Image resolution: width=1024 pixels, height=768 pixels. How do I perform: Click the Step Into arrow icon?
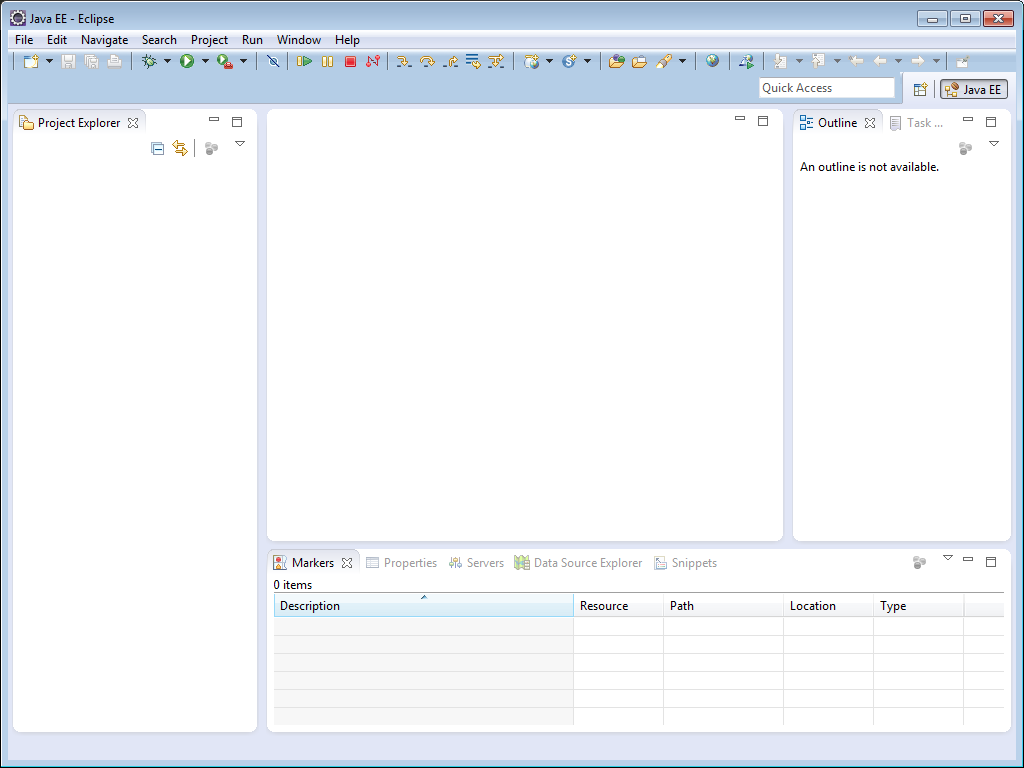404,61
